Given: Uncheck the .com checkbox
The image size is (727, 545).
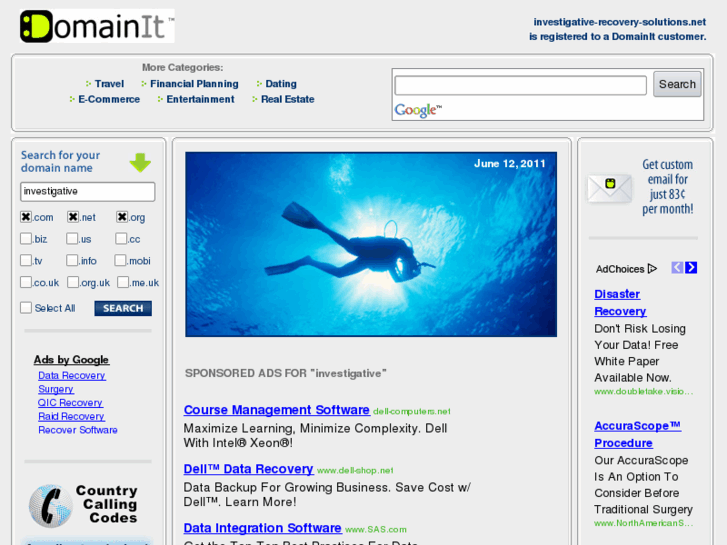Looking at the screenshot, I should [x=26, y=217].
